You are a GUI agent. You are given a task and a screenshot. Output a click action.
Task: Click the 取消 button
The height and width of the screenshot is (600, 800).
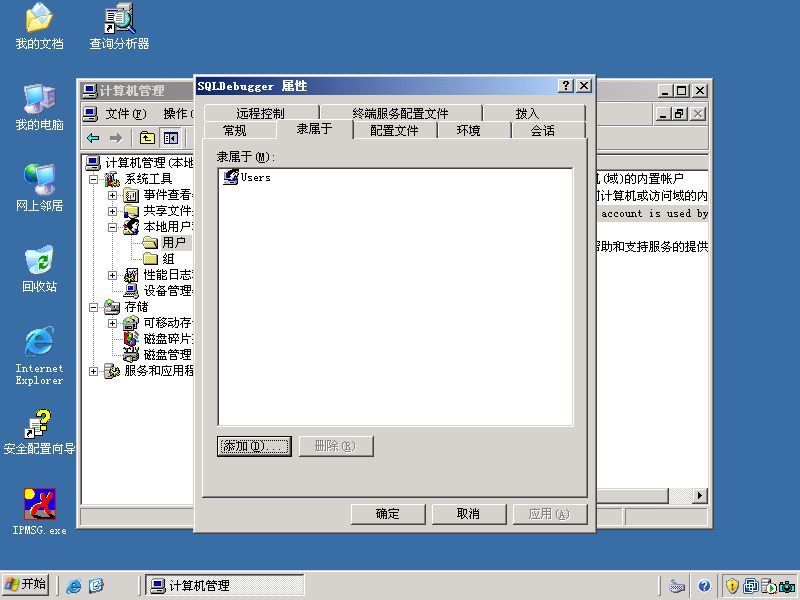[469, 514]
